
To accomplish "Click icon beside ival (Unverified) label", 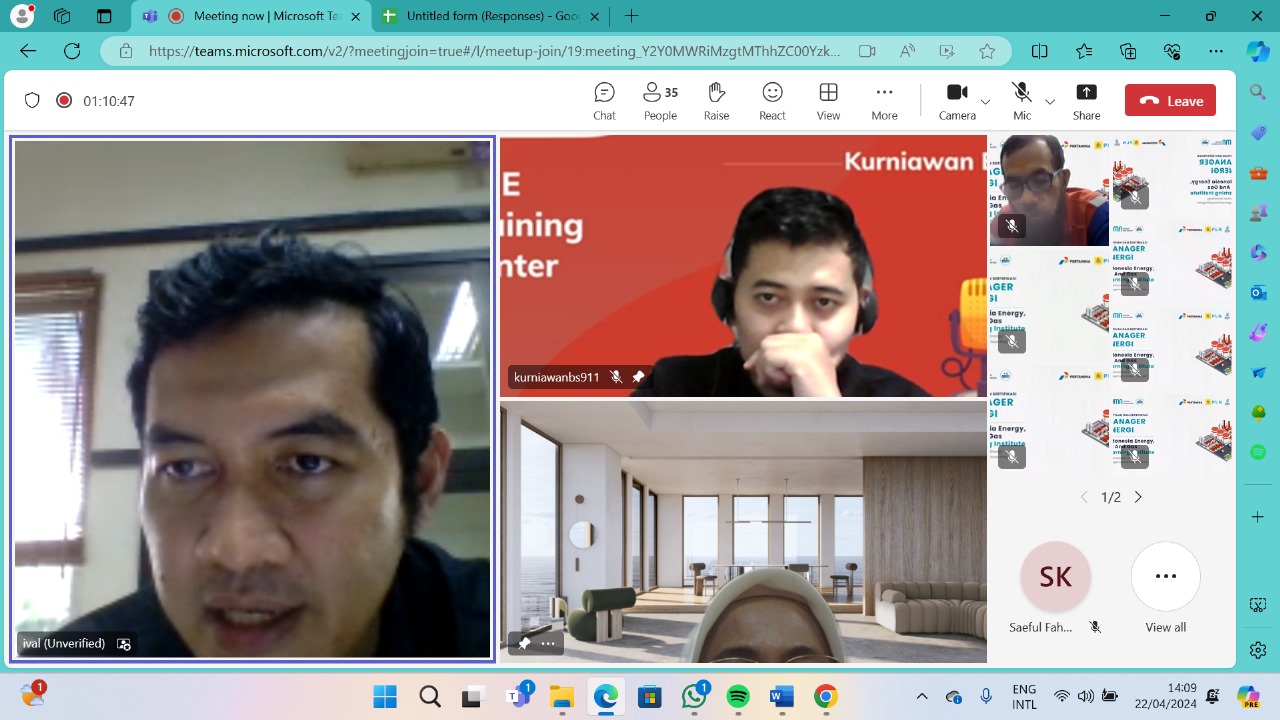I will pyautogui.click(x=124, y=644).
